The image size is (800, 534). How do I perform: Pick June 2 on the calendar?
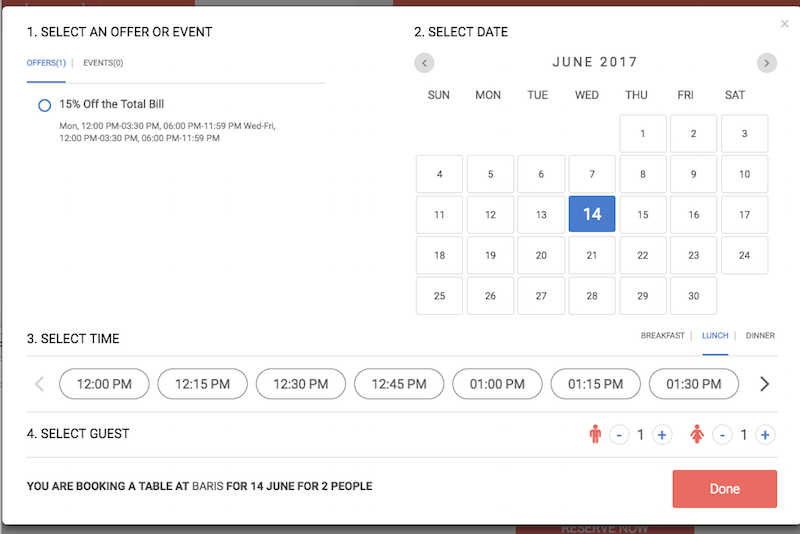[x=693, y=134]
